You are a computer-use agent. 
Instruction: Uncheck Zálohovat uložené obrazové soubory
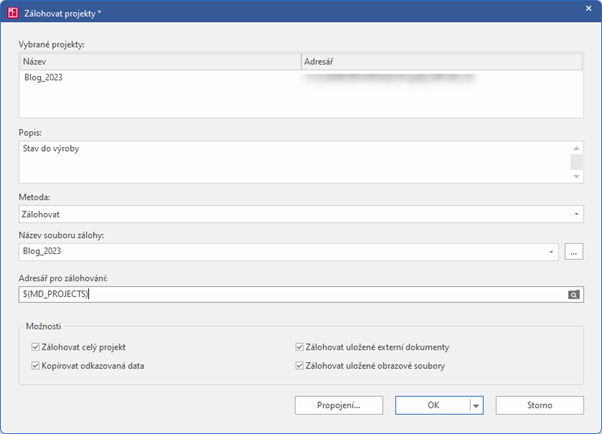point(299,366)
